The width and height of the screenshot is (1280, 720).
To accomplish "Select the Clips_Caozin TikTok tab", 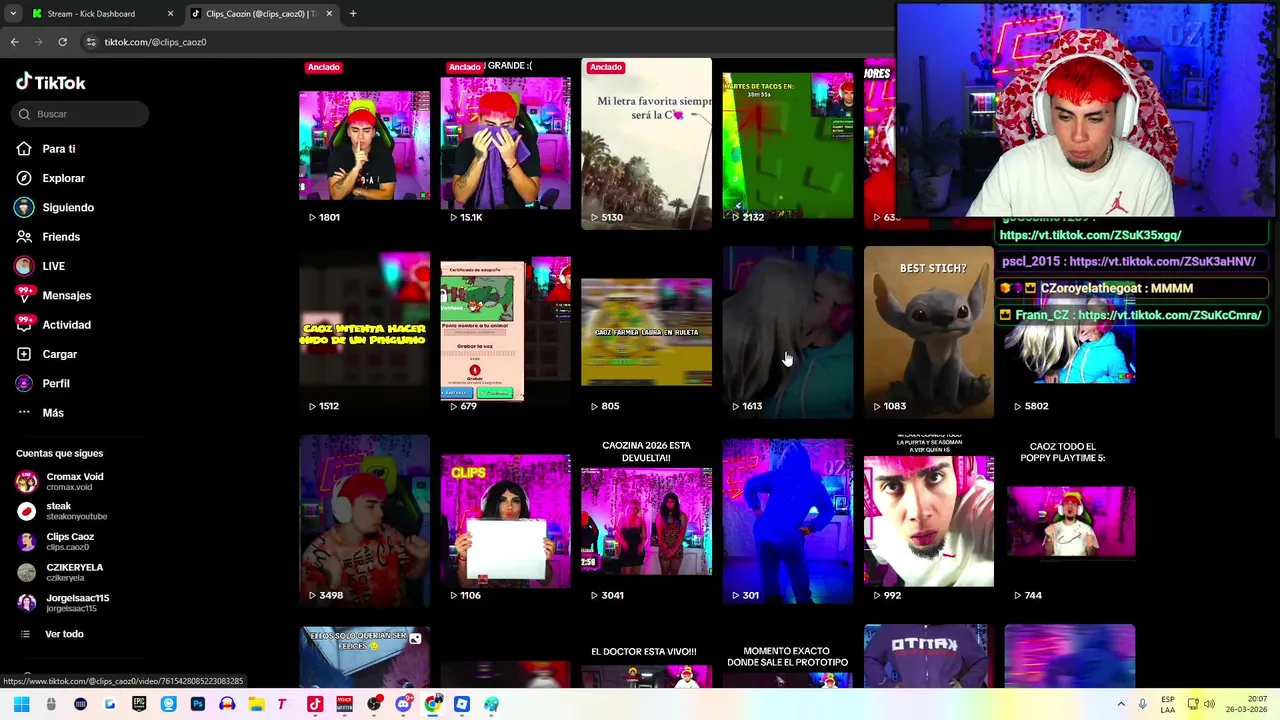I will [261, 14].
